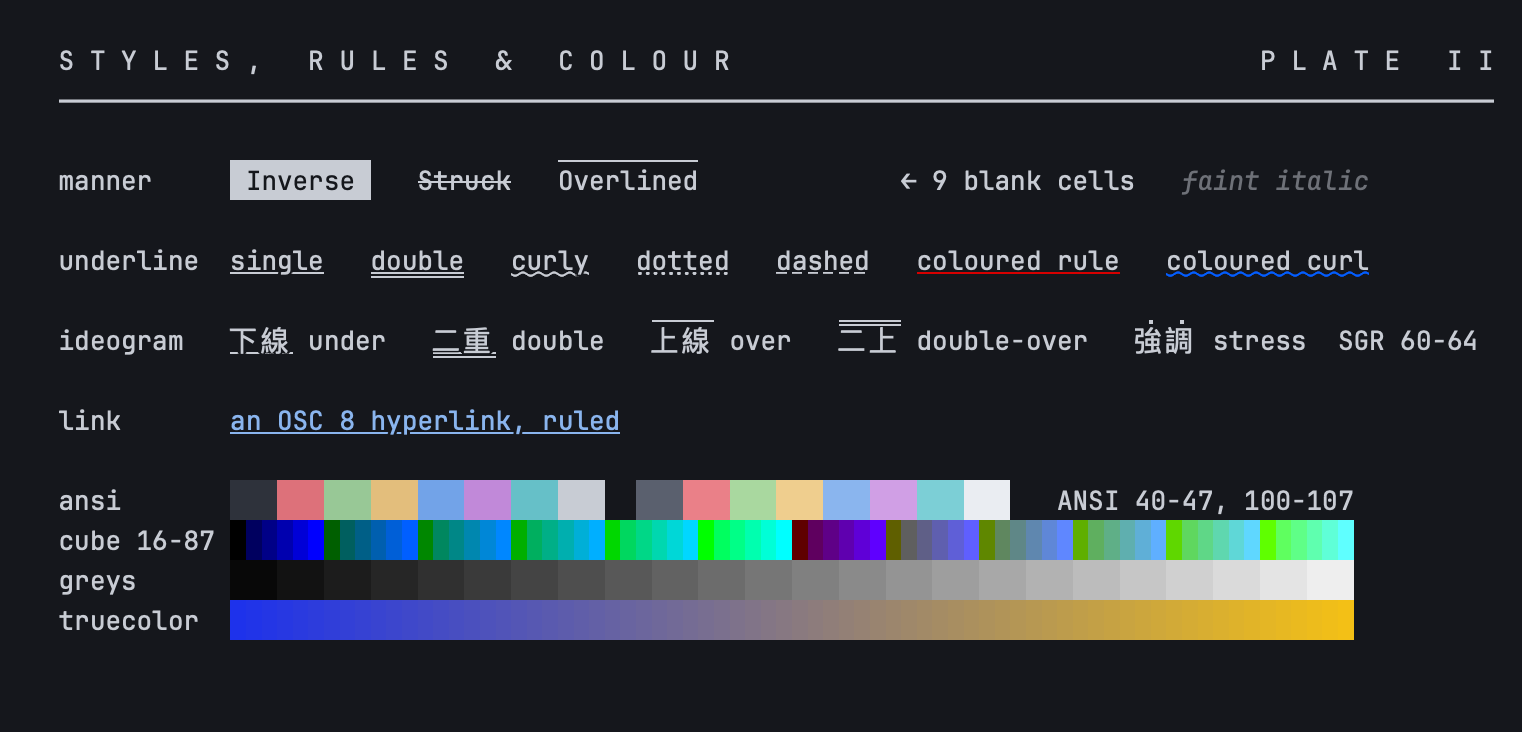Click the "dashed" underline sample
Viewport: 1522px width, 732px height.
[823, 262]
